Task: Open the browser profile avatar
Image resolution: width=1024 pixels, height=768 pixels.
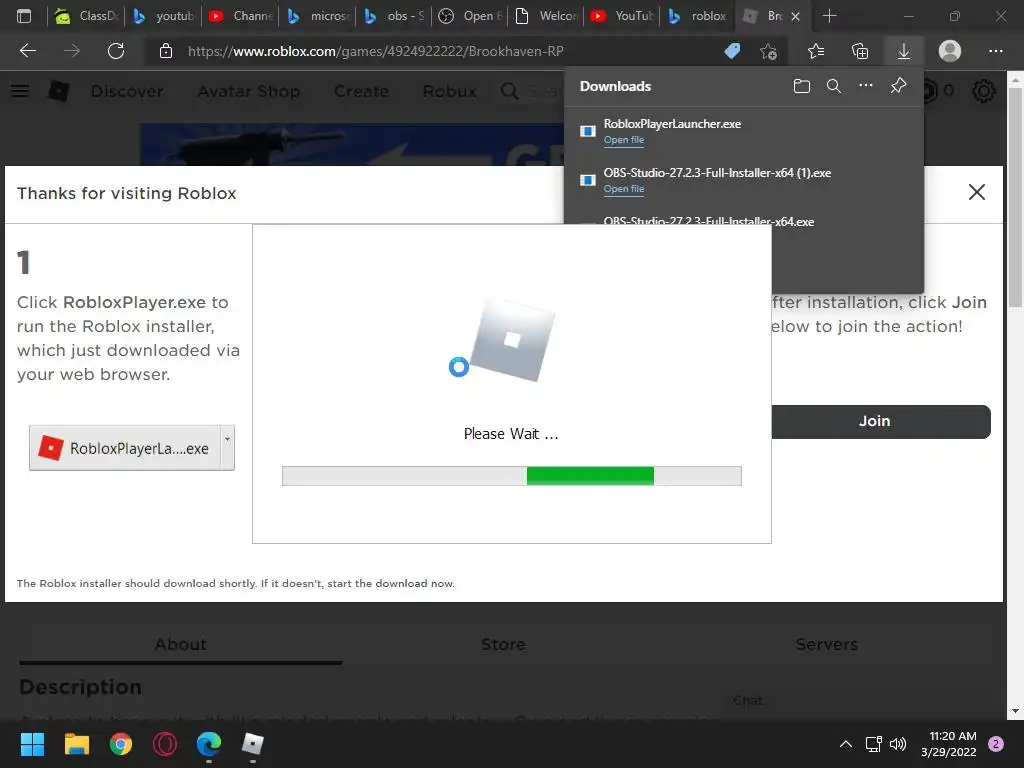Action: pos(950,51)
